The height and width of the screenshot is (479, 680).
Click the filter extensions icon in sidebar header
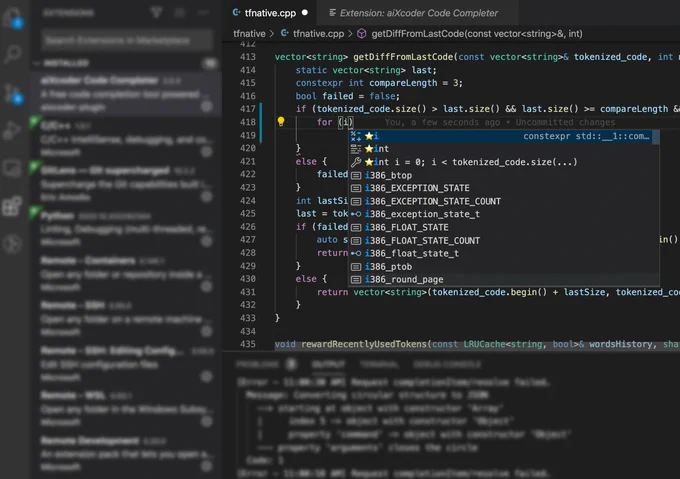pos(156,13)
